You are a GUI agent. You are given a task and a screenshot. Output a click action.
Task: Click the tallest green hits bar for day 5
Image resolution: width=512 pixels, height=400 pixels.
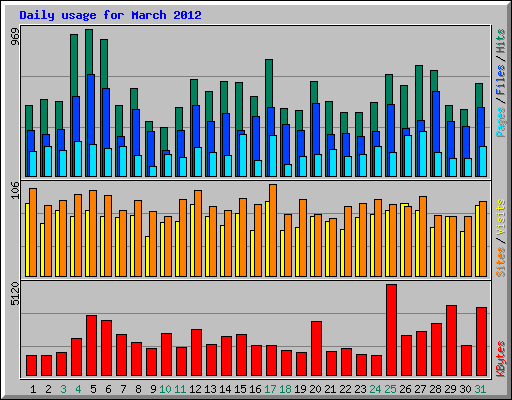coord(89,52)
